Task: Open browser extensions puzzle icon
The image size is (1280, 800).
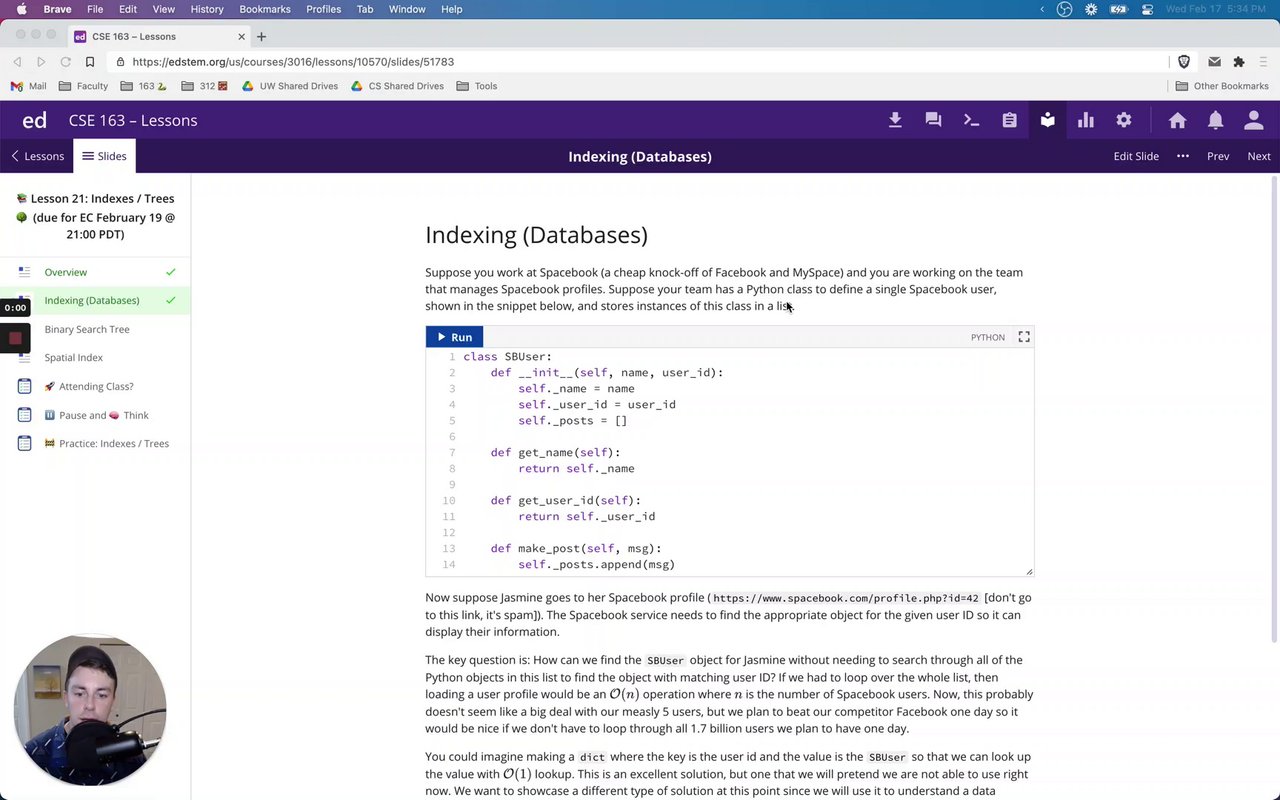Action: (1238, 62)
